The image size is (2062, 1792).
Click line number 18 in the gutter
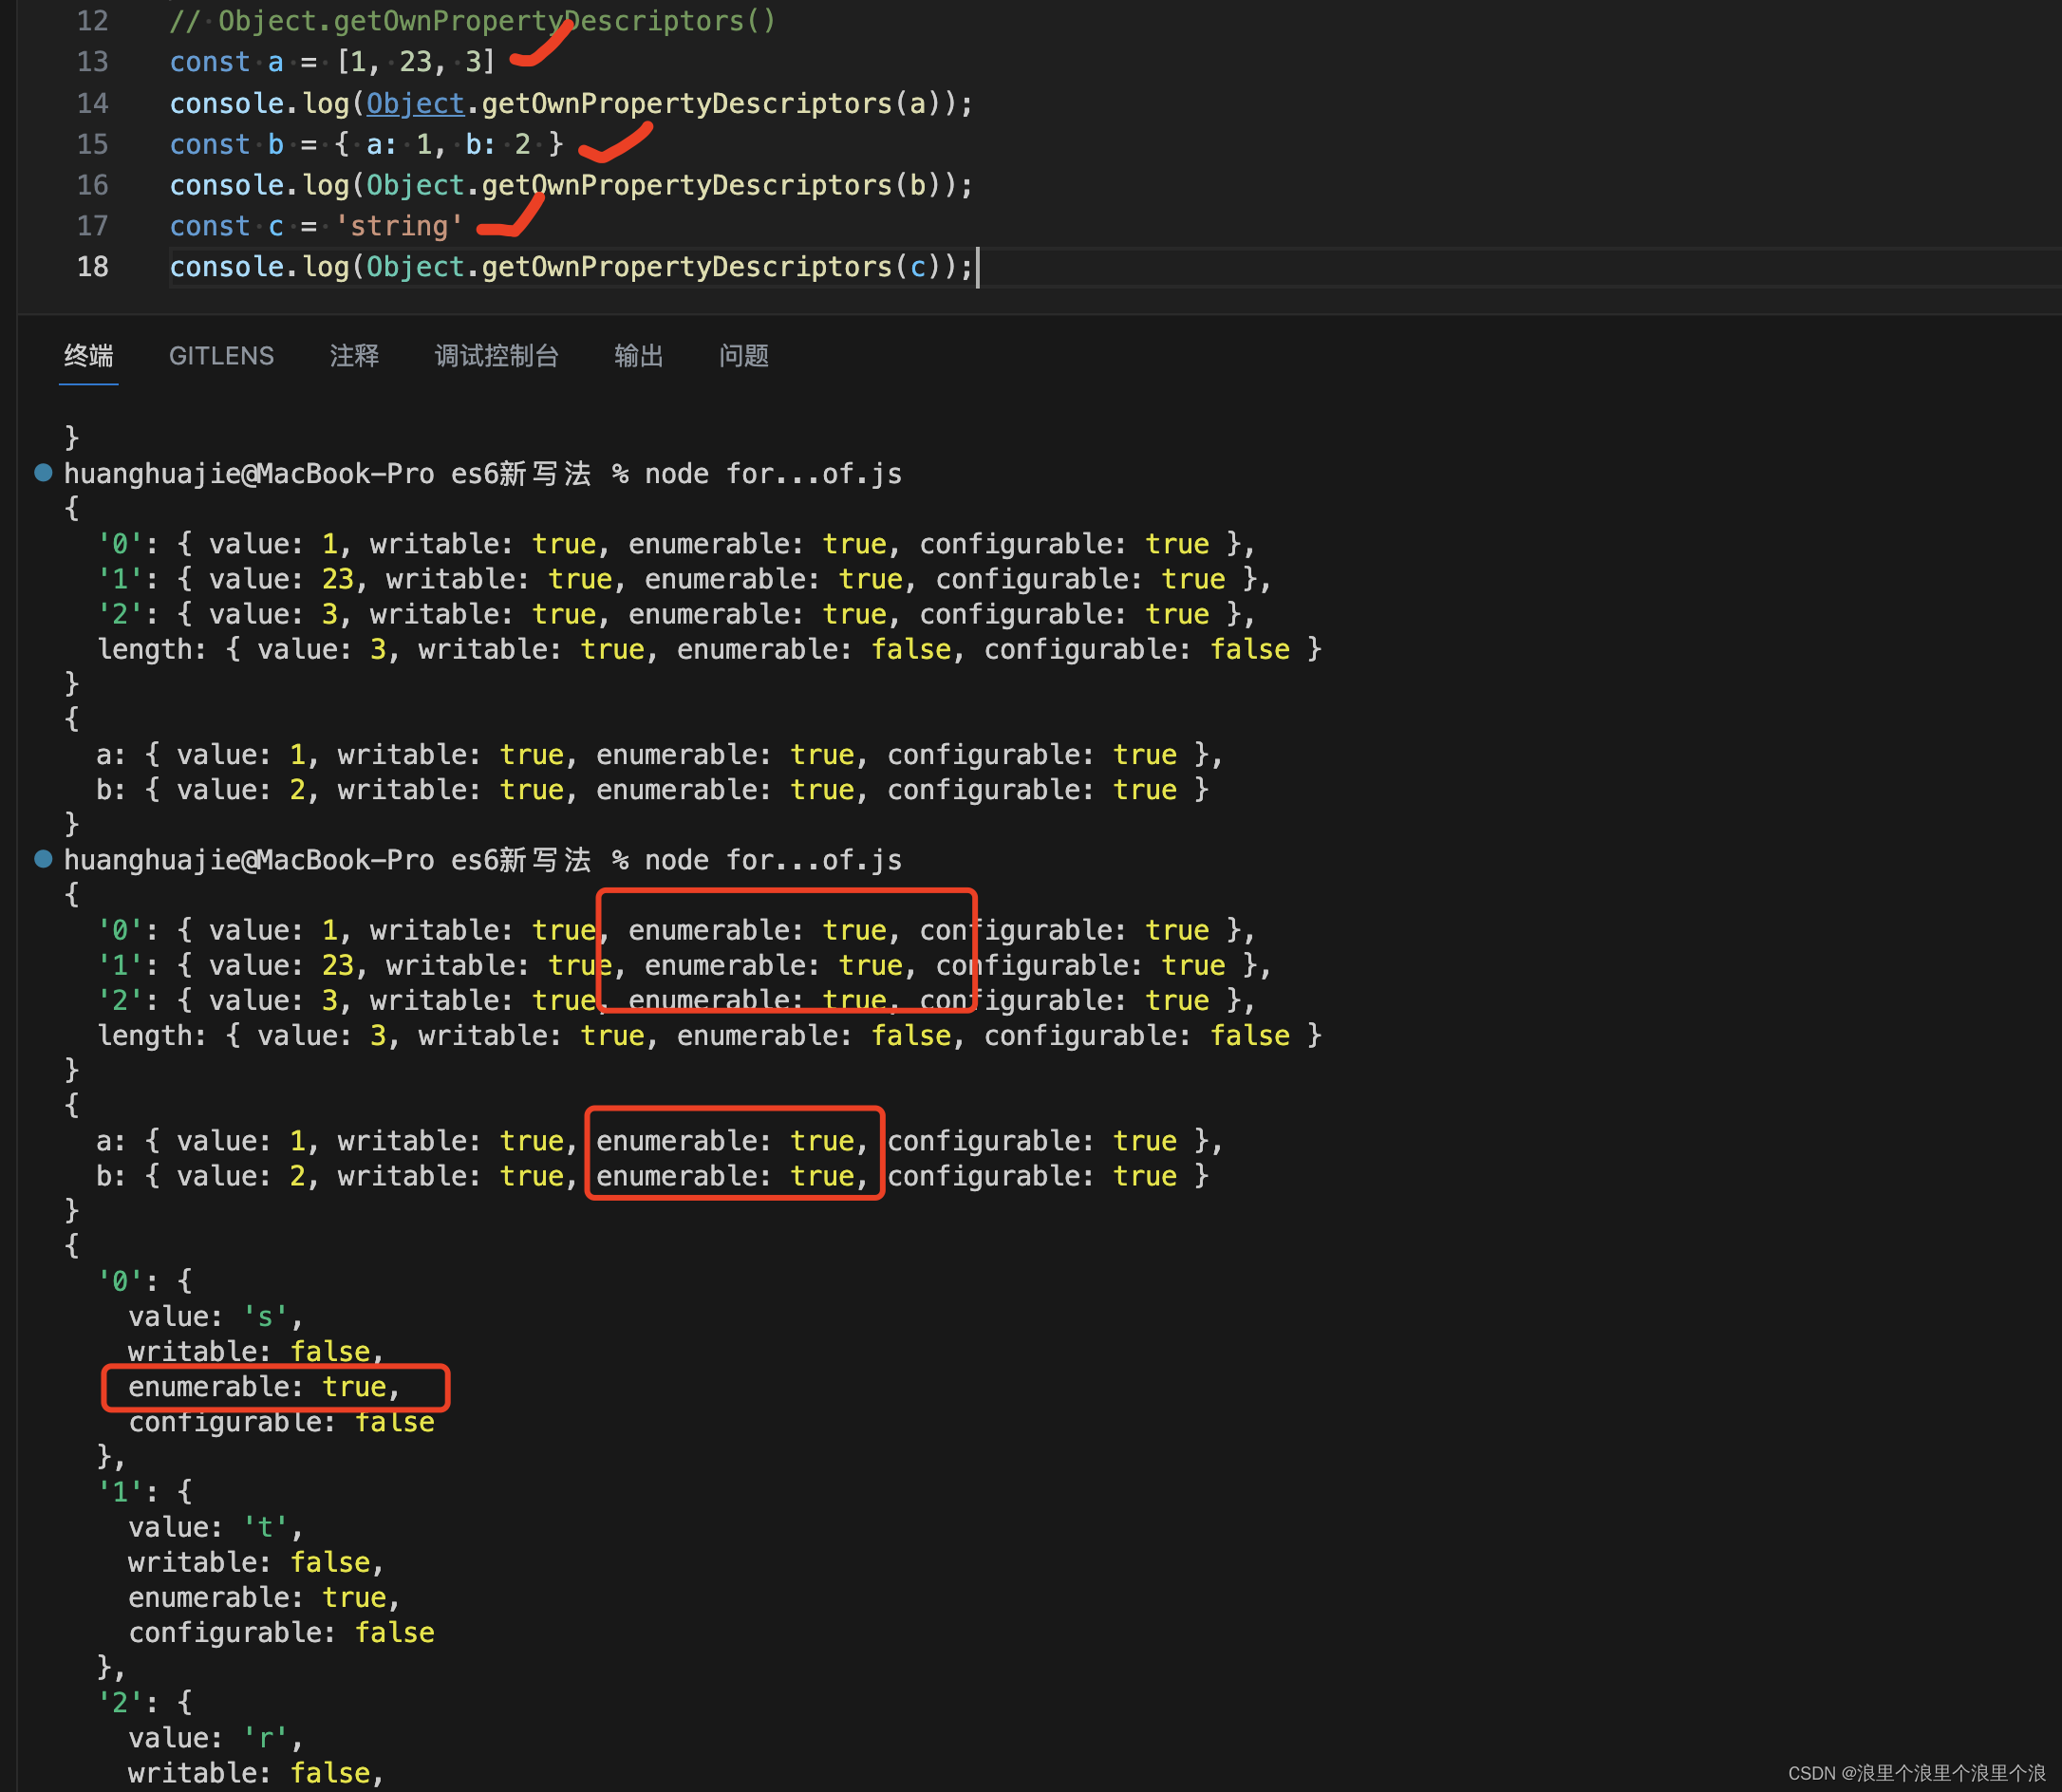pyautogui.click(x=92, y=267)
